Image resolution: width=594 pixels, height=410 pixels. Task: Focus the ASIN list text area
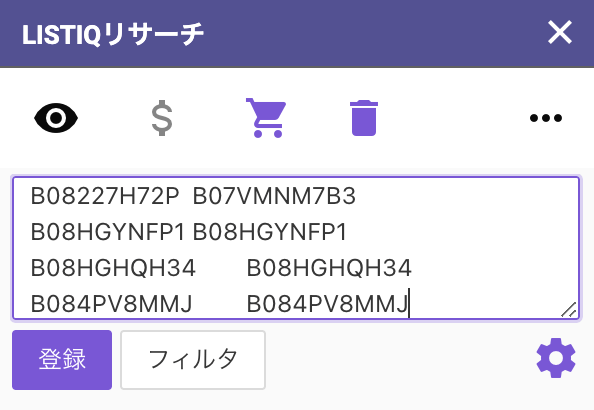tap(296, 248)
